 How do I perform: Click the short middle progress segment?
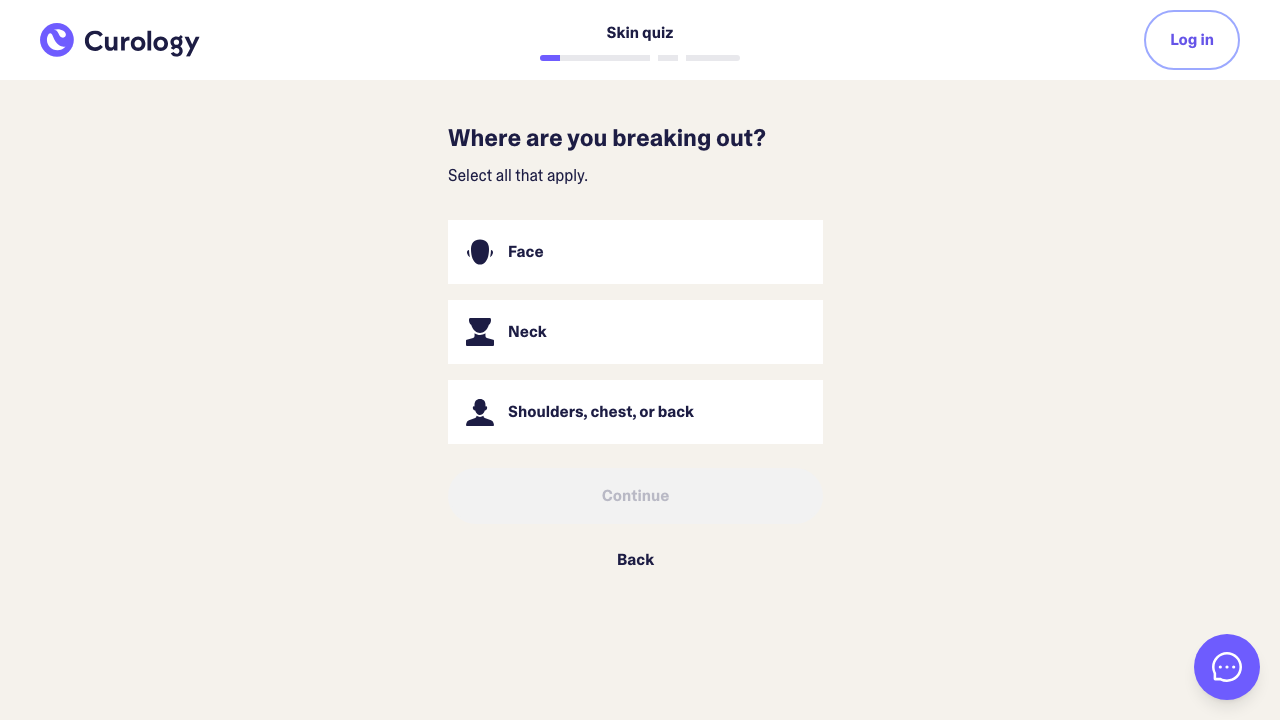click(x=668, y=58)
